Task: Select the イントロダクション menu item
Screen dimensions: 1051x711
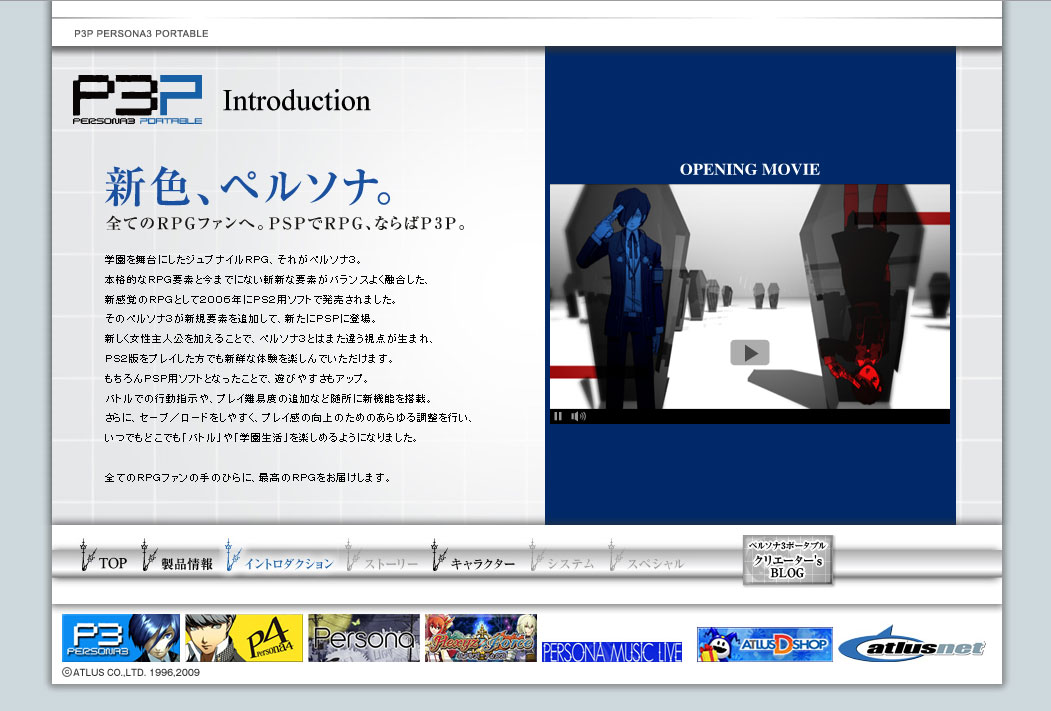Action: pos(280,556)
